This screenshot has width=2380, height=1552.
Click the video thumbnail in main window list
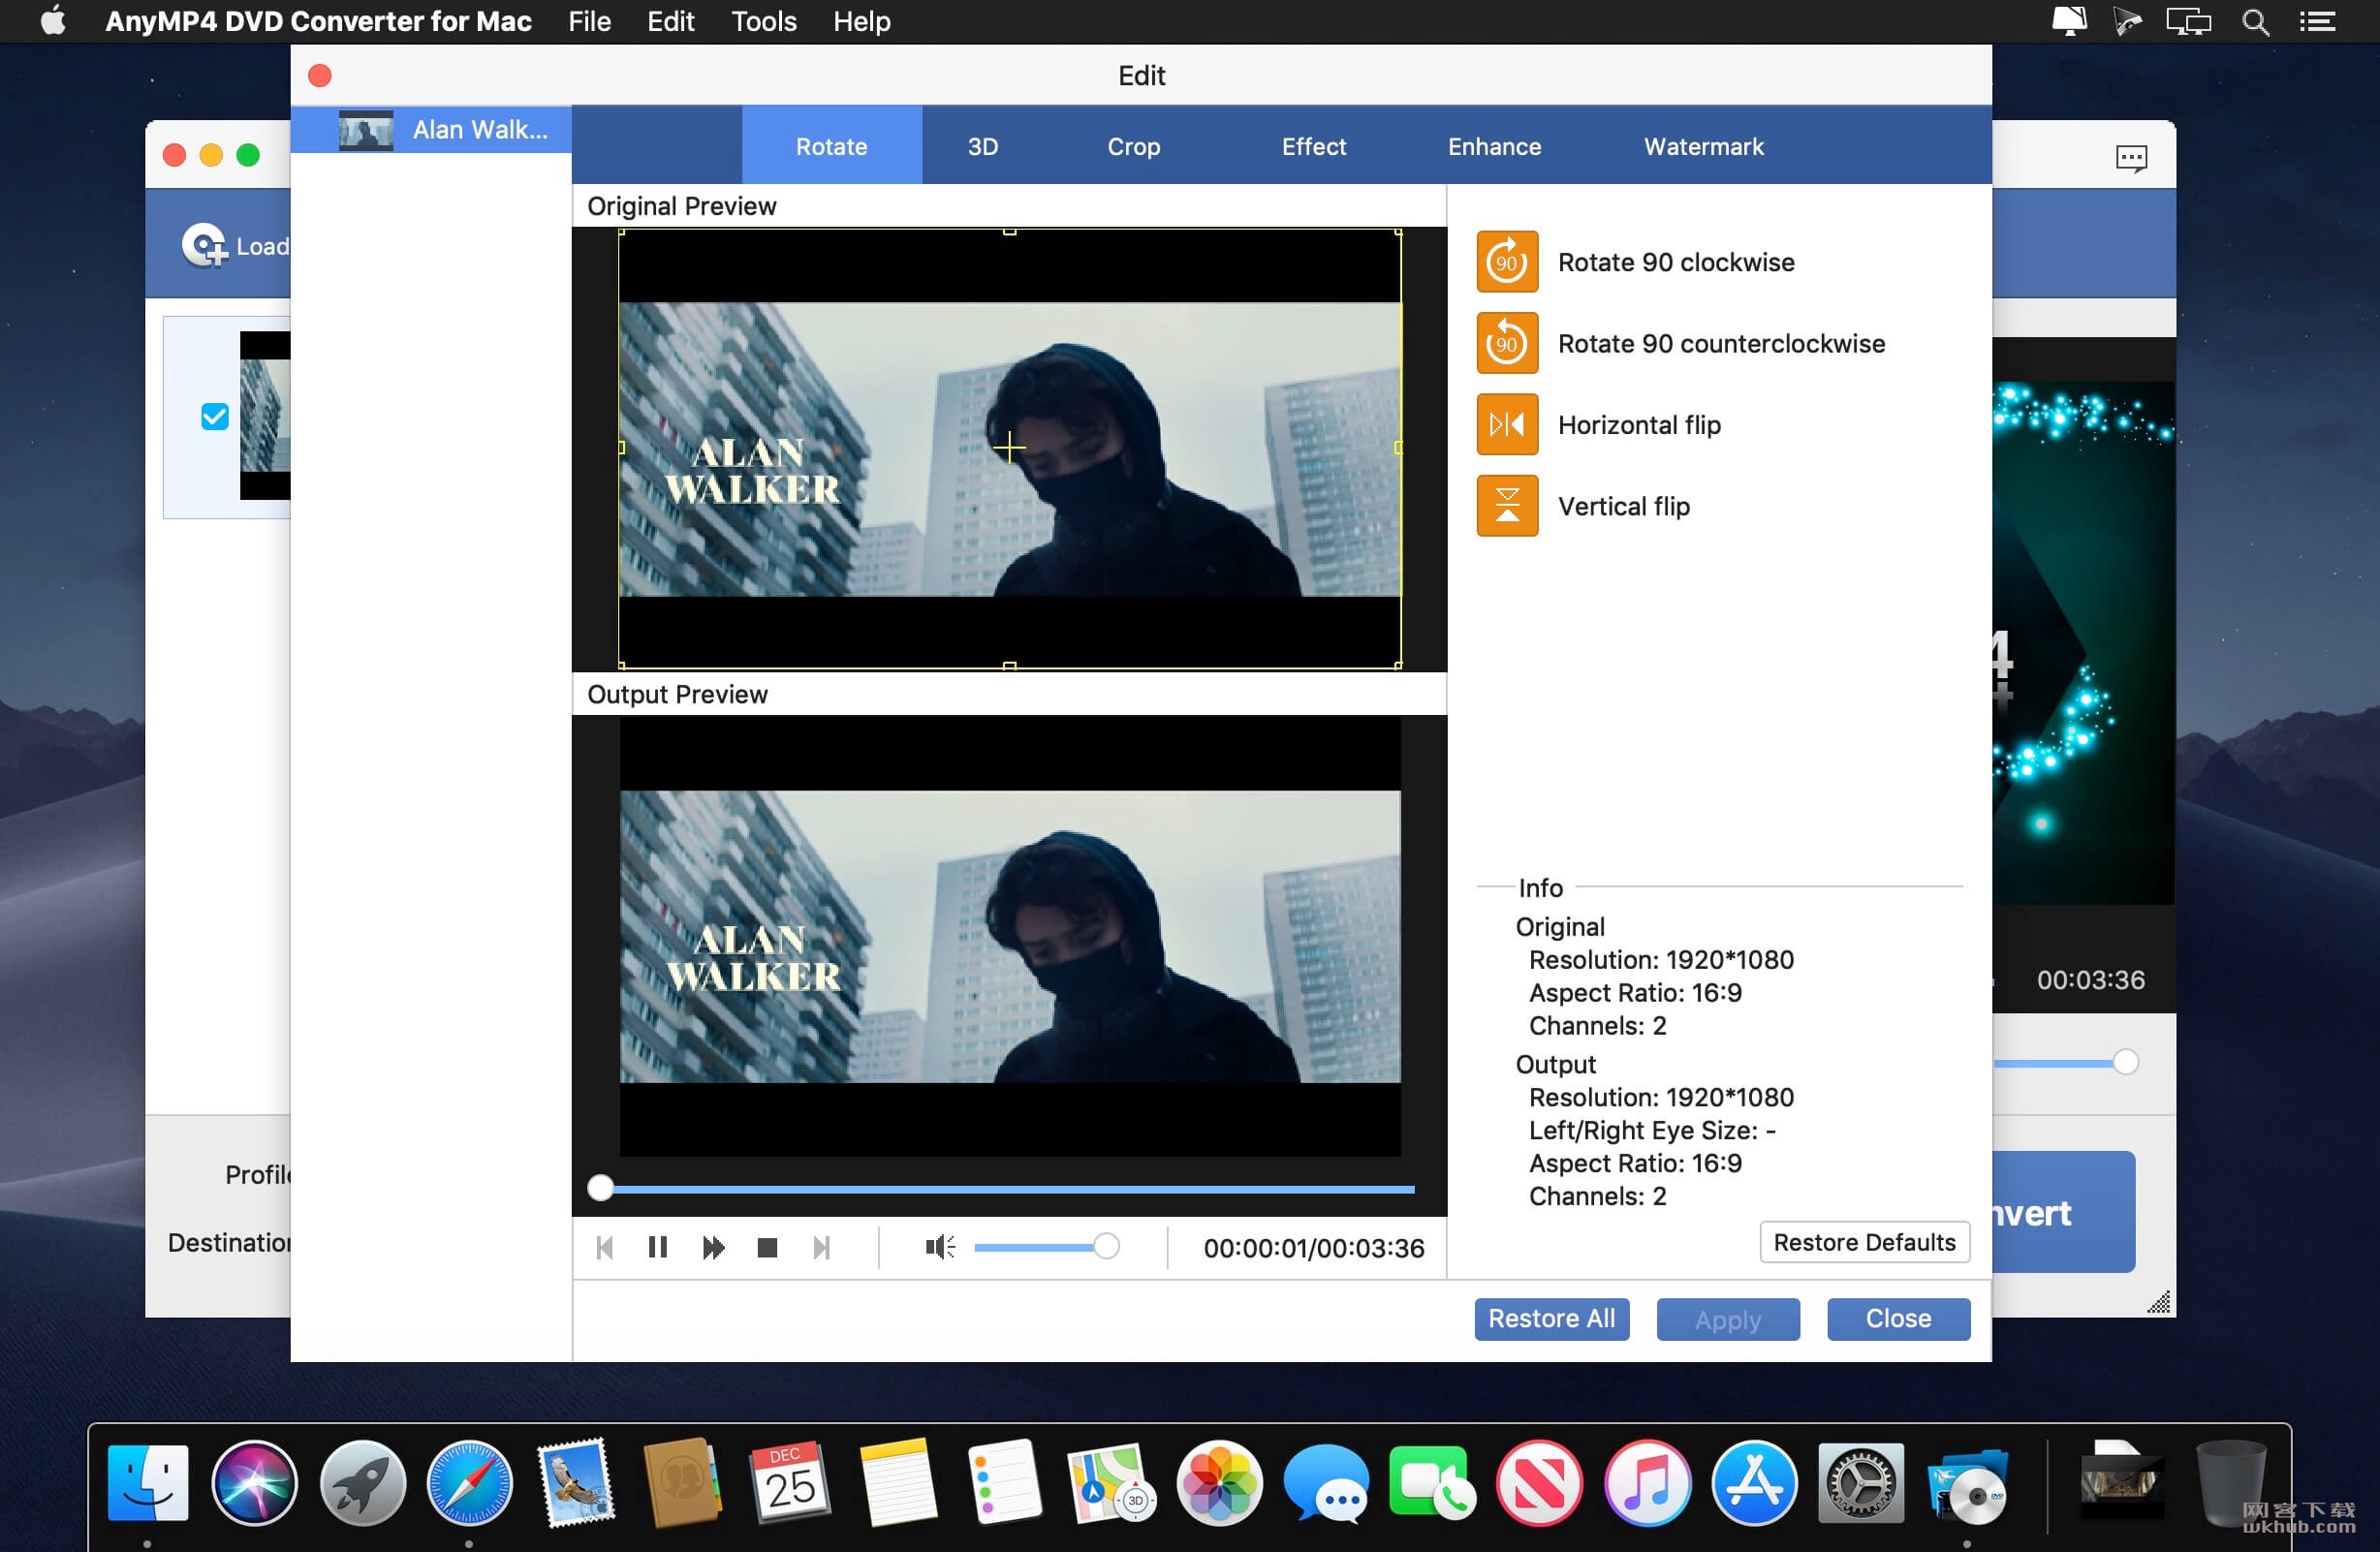point(265,415)
